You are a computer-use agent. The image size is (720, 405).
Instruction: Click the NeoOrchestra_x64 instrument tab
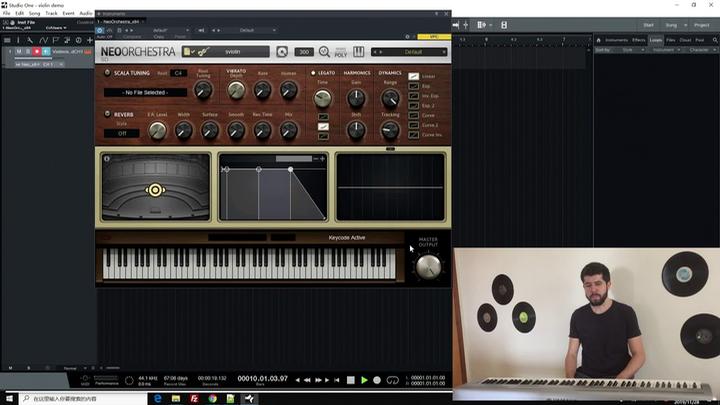[x=120, y=22]
